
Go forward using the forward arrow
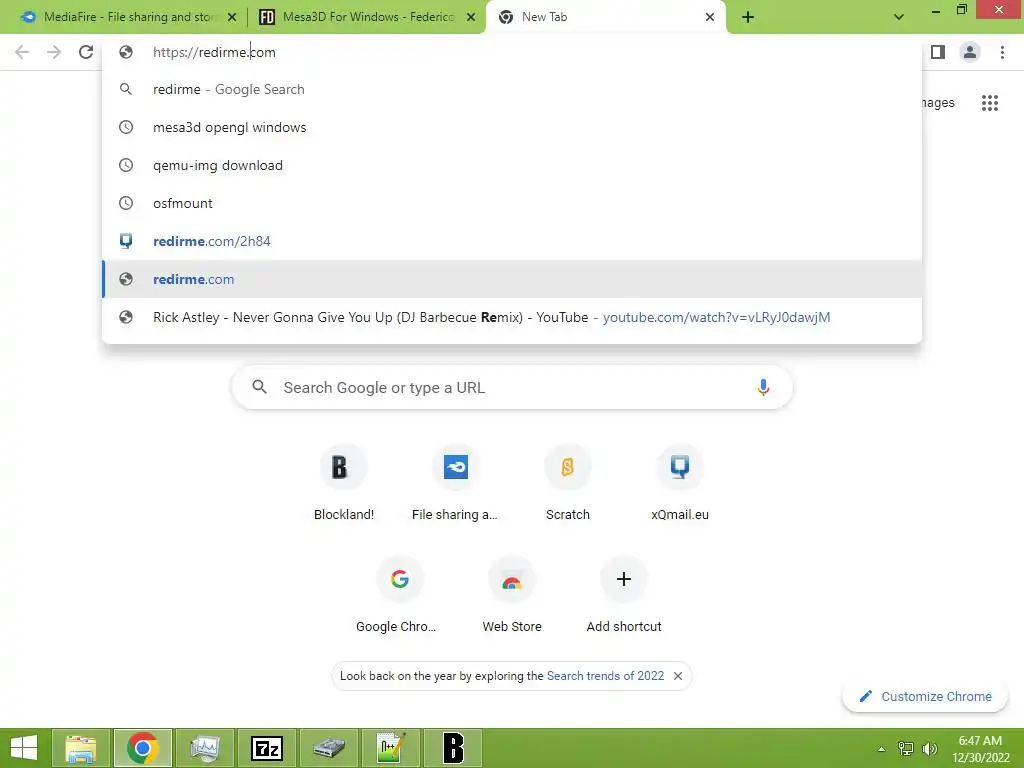[x=54, y=52]
